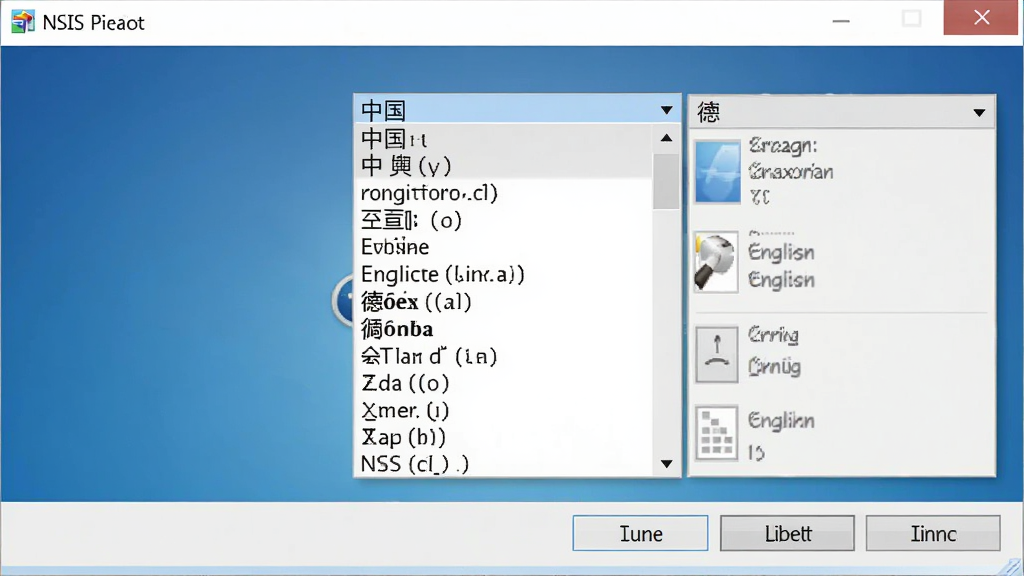Select the '中 輿 (y)' list entry
The image size is (1024, 576).
504,165
